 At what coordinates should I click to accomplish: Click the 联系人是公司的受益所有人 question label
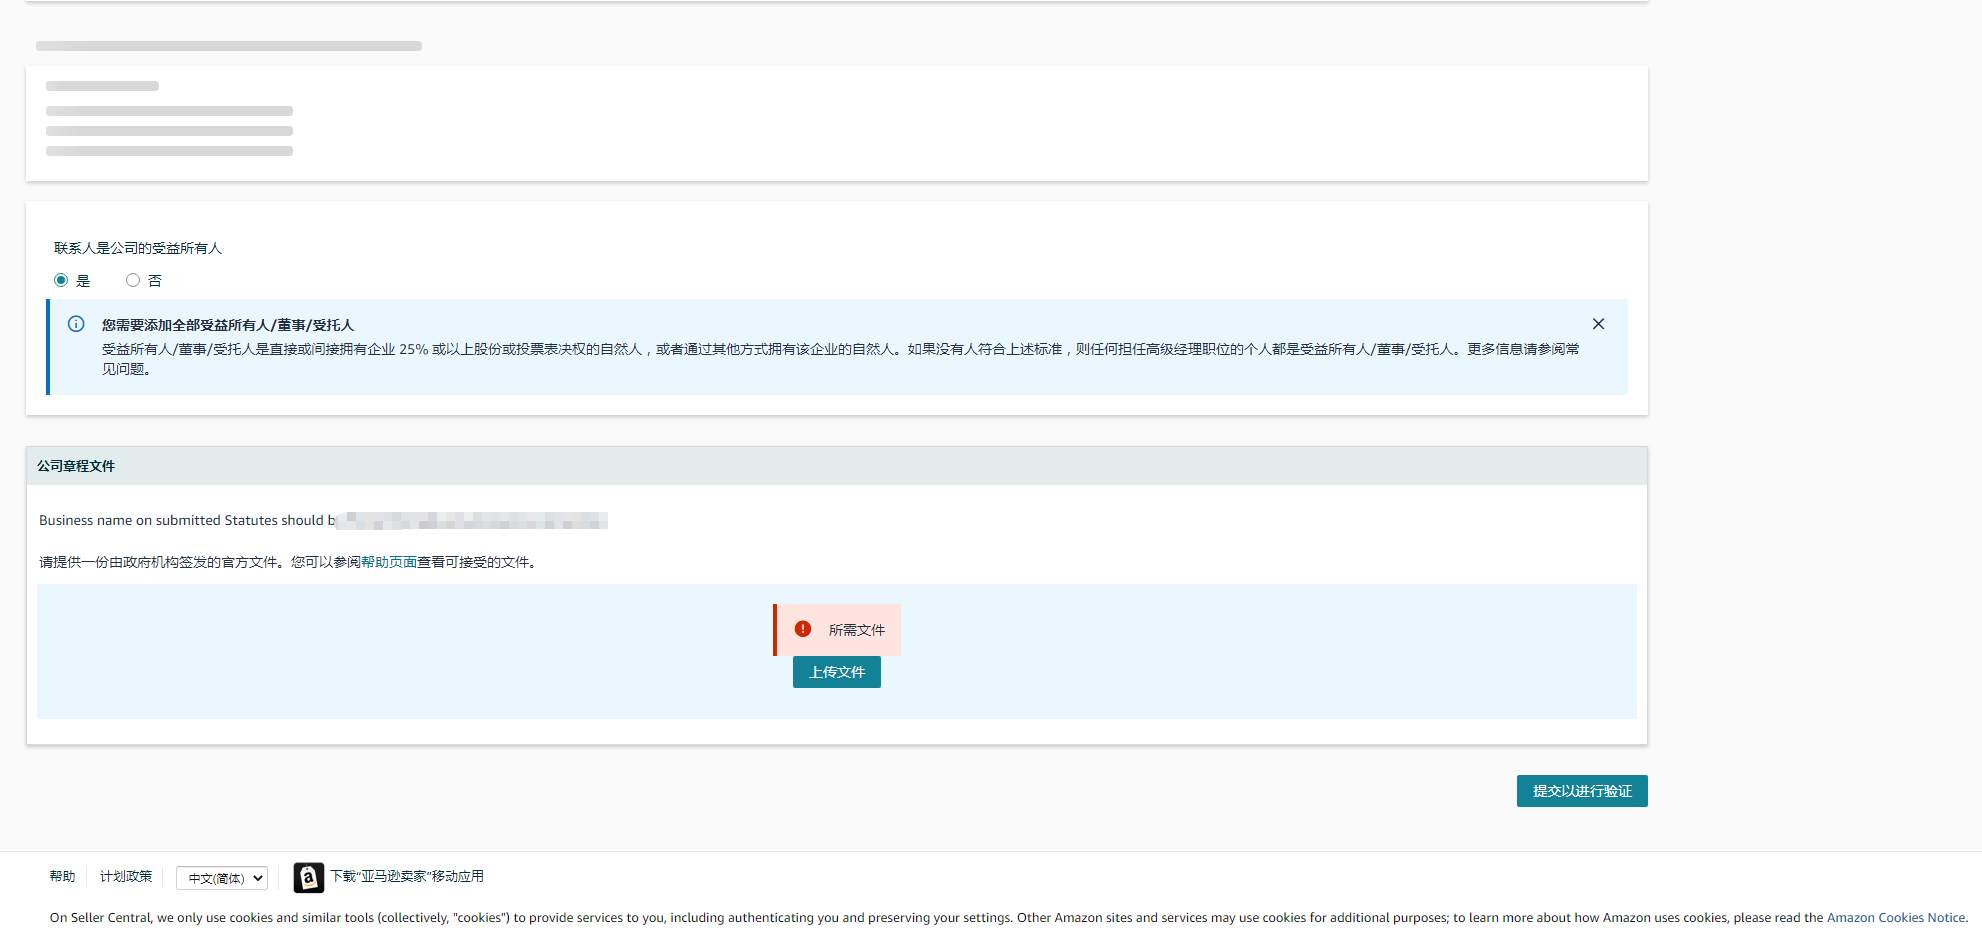[138, 248]
